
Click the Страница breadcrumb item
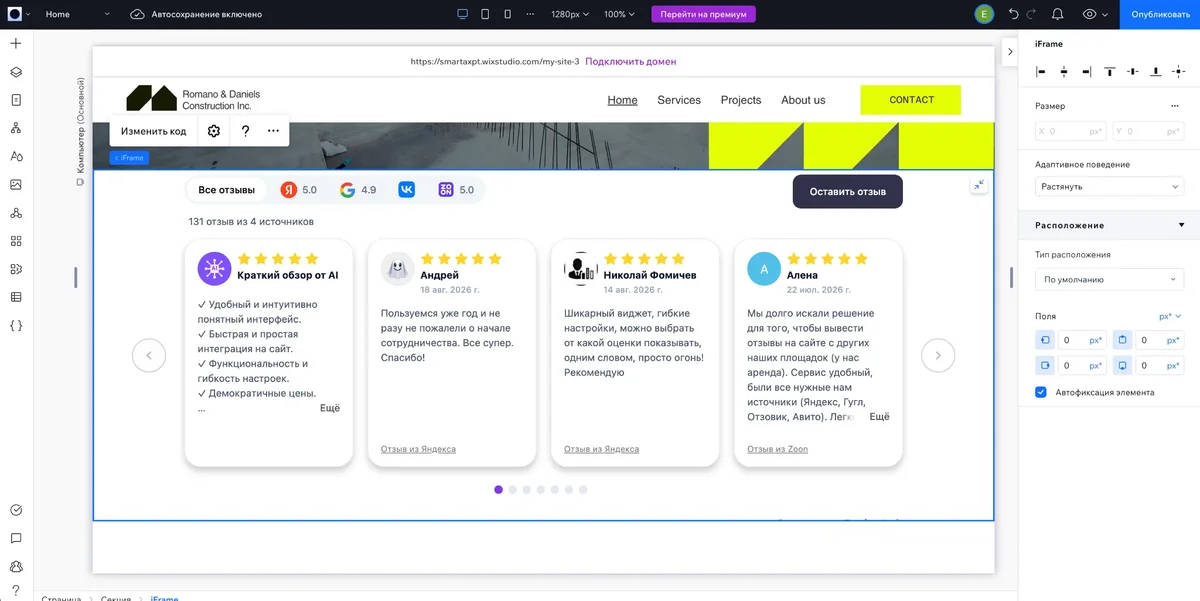62,598
